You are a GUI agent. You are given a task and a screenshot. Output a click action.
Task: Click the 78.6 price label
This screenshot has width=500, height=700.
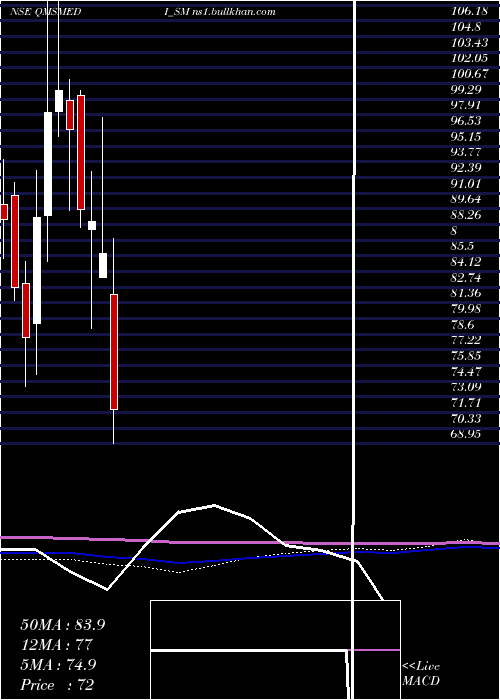click(462, 324)
